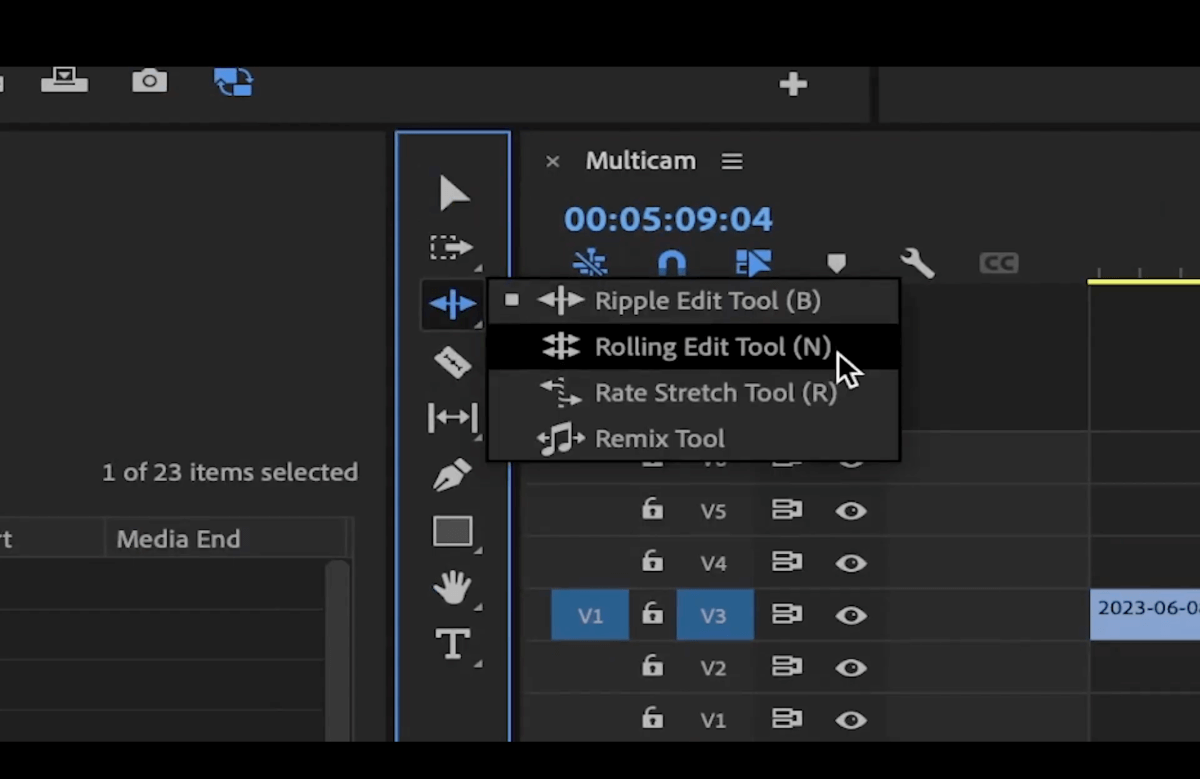This screenshot has height=779, width=1200.
Task: Toggle lock on track V5
Action: (652, 510)
